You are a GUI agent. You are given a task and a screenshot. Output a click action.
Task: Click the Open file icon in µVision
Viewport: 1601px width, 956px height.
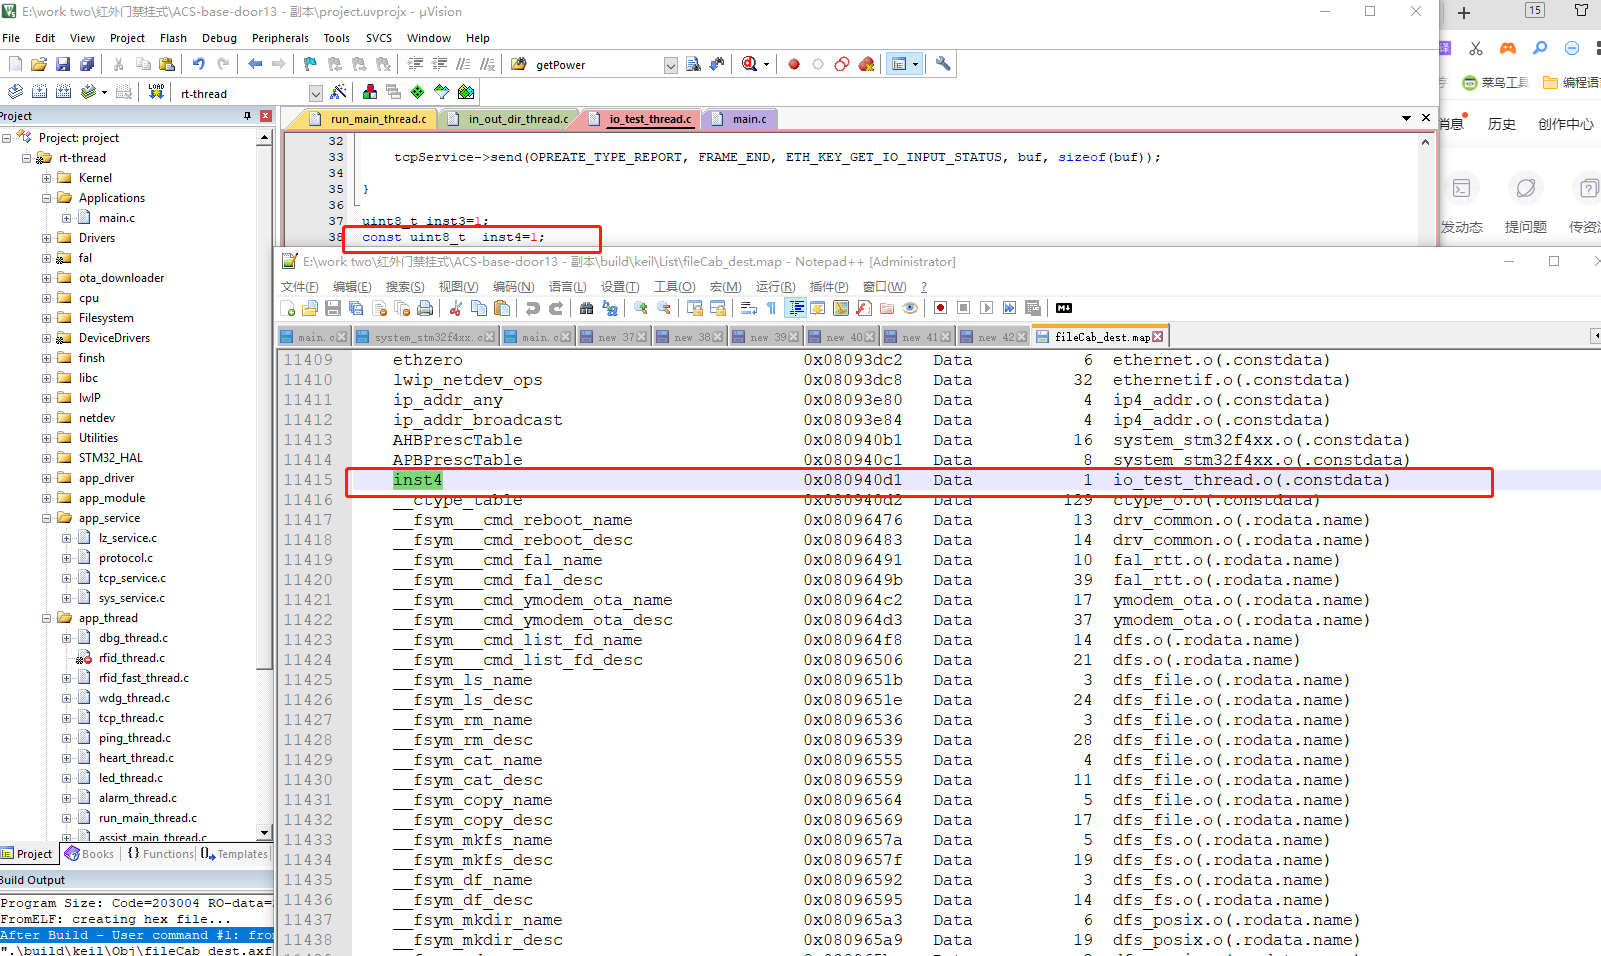click(39, 64)
